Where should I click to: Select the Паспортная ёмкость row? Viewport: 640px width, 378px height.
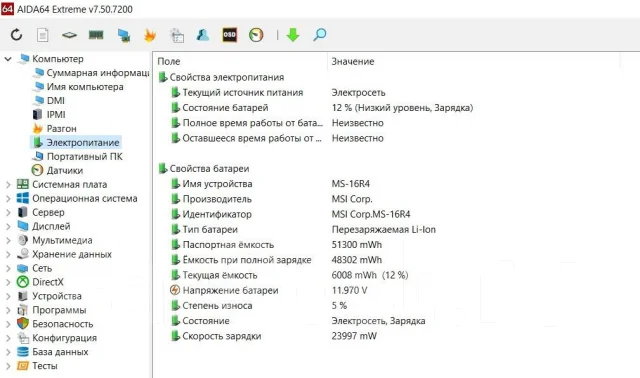228,245
